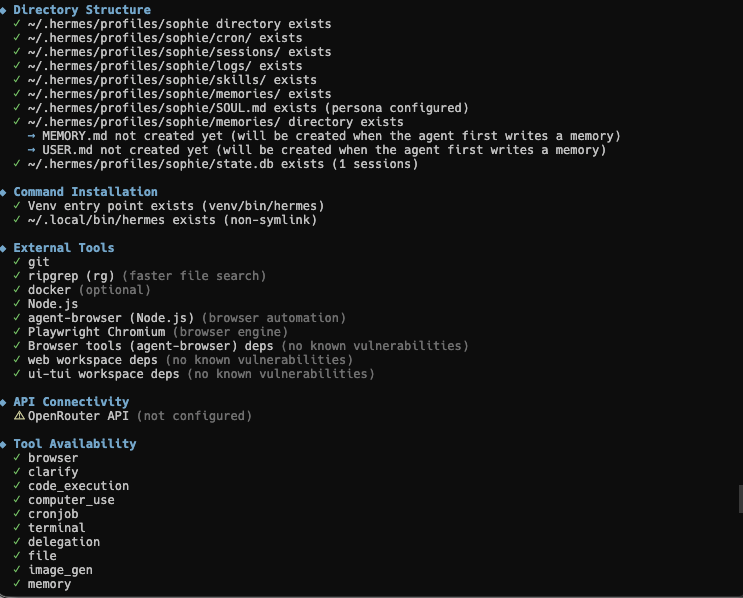Image resolution: width=743 pixels, height=598 pixels.
Task: Click the ripgrep (rg) text
Action: tap(71, 276)
